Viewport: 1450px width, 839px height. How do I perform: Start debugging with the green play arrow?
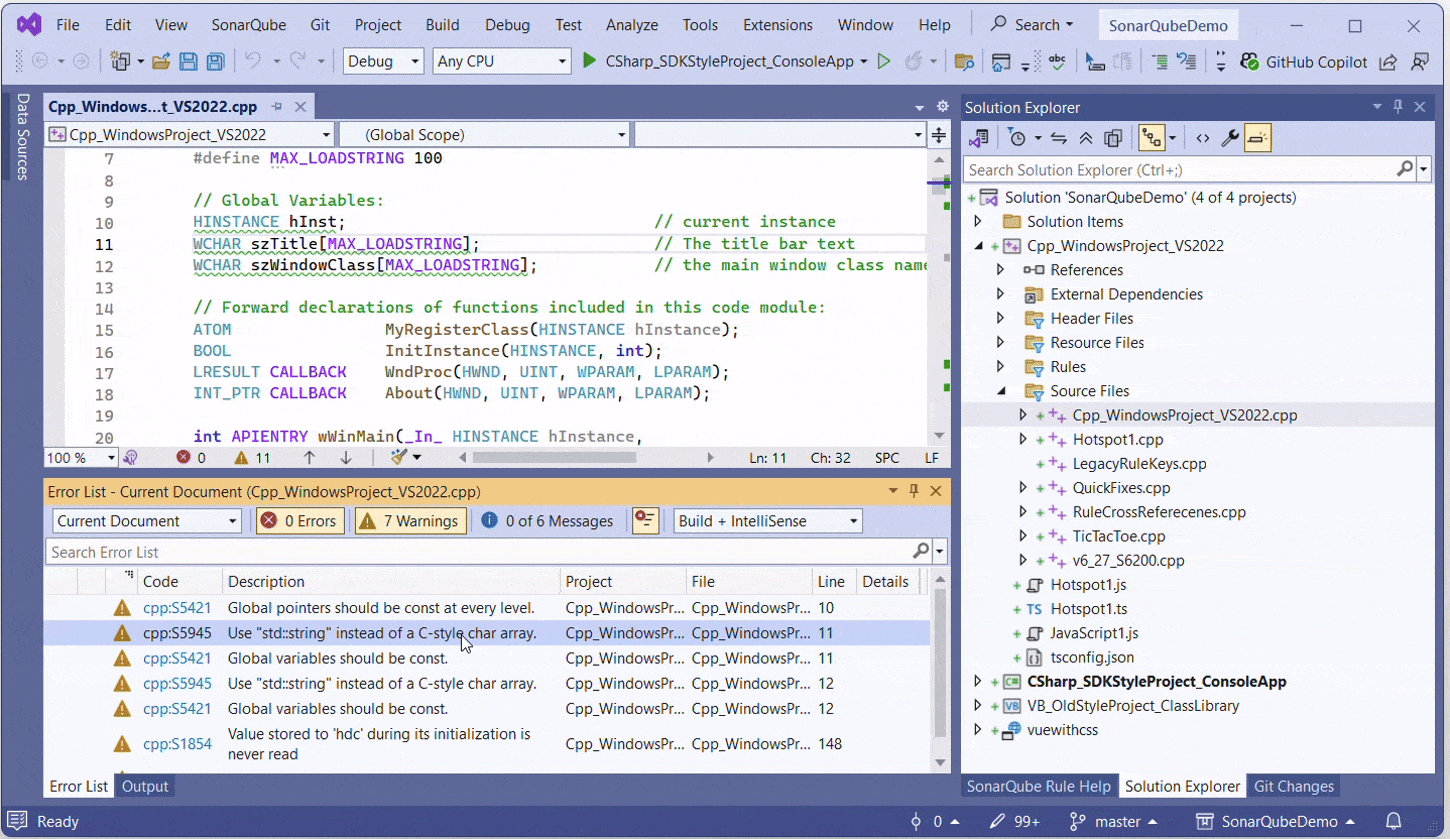click(x=590, y=62)
